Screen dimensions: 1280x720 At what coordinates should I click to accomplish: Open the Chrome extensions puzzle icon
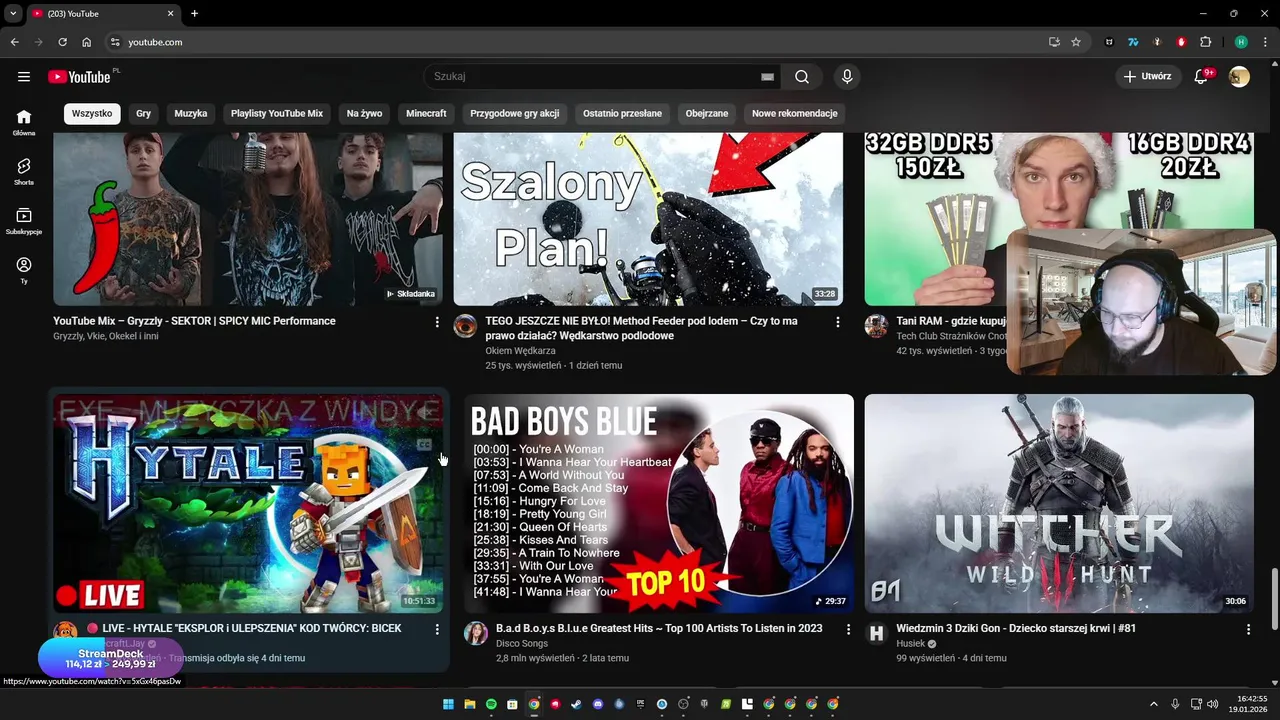tap(1205, 42)
